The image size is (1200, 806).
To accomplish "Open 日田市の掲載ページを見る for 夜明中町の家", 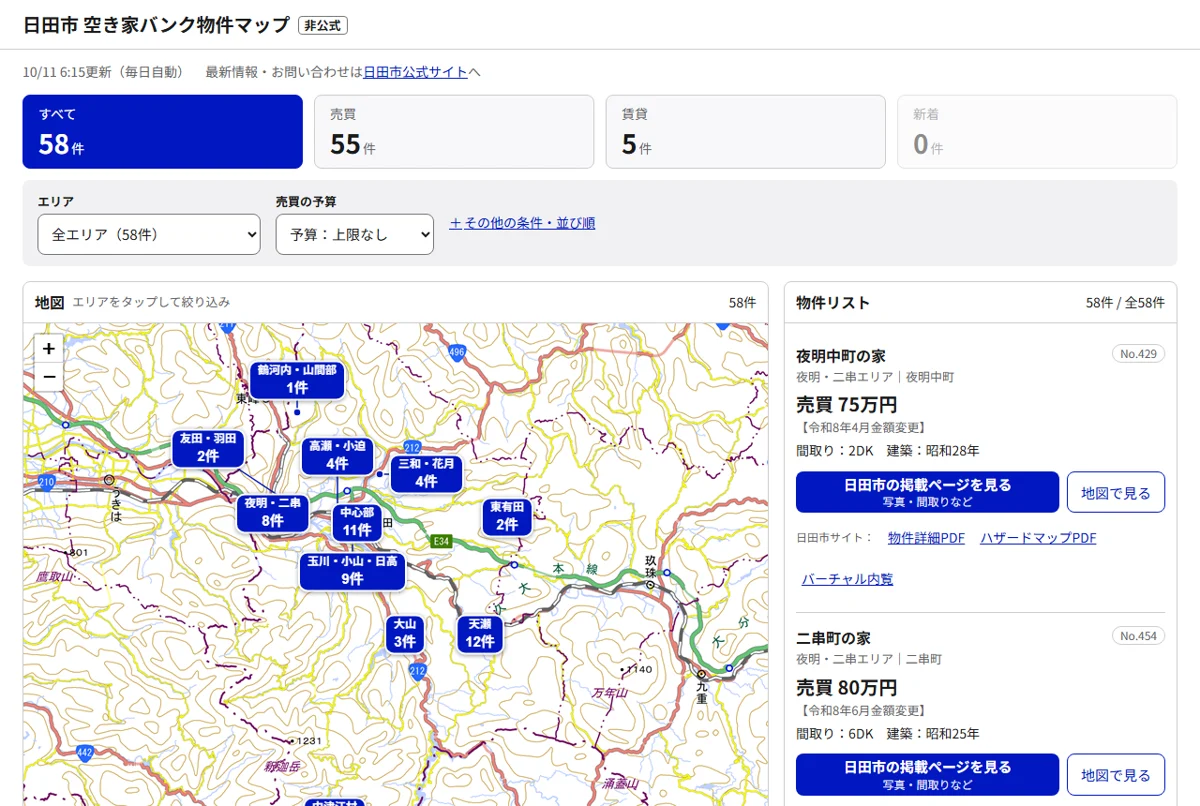I will [927, 492].
